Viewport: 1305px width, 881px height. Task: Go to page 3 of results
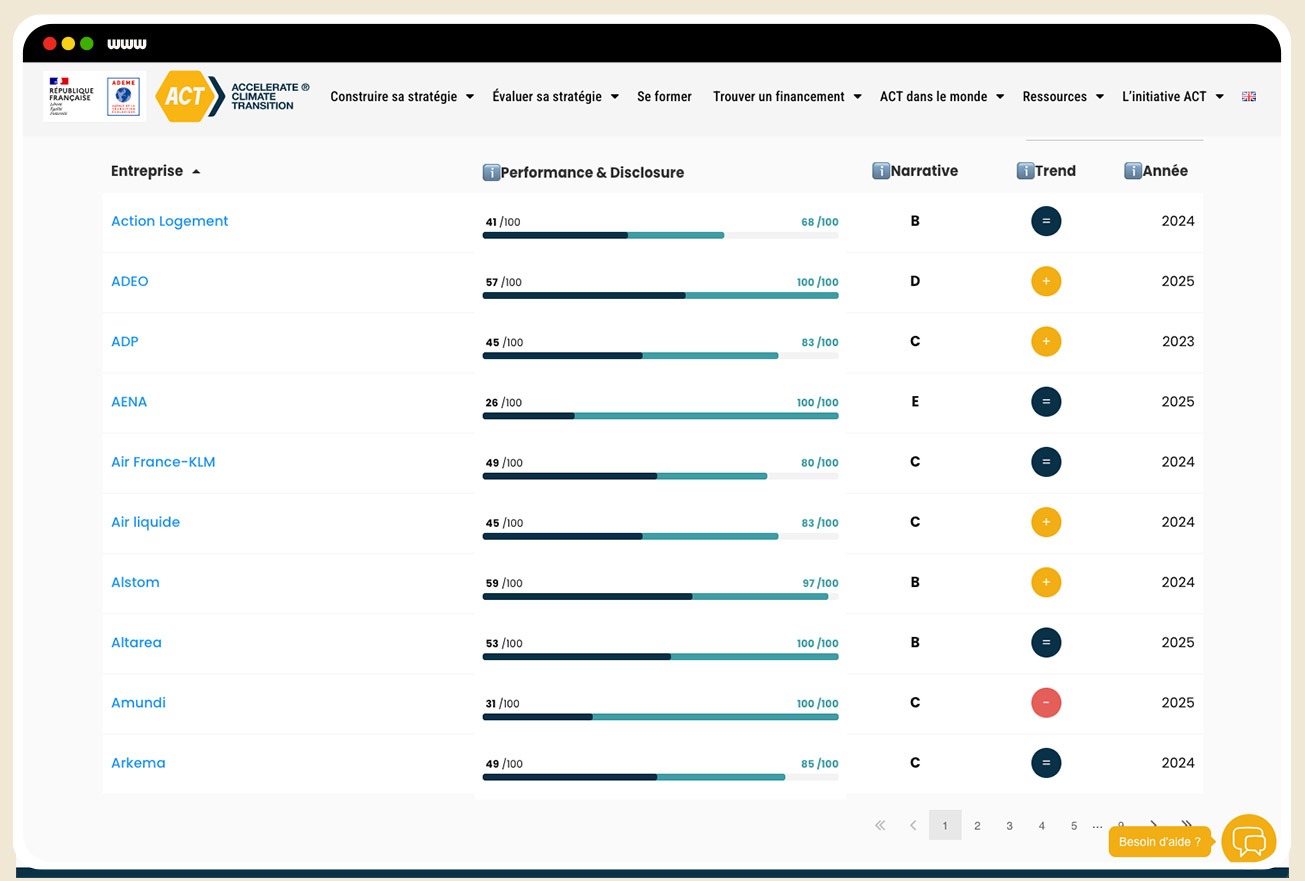pyautogui.click(x=1009, y=826)
